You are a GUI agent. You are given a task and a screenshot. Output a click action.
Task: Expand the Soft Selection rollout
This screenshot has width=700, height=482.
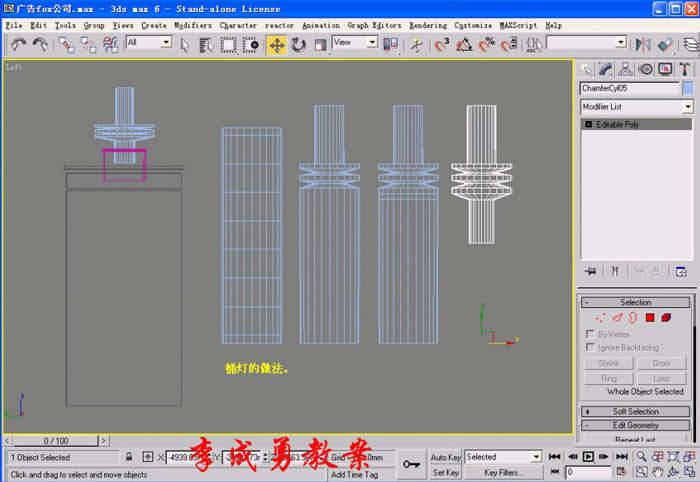tap(636, 411)
